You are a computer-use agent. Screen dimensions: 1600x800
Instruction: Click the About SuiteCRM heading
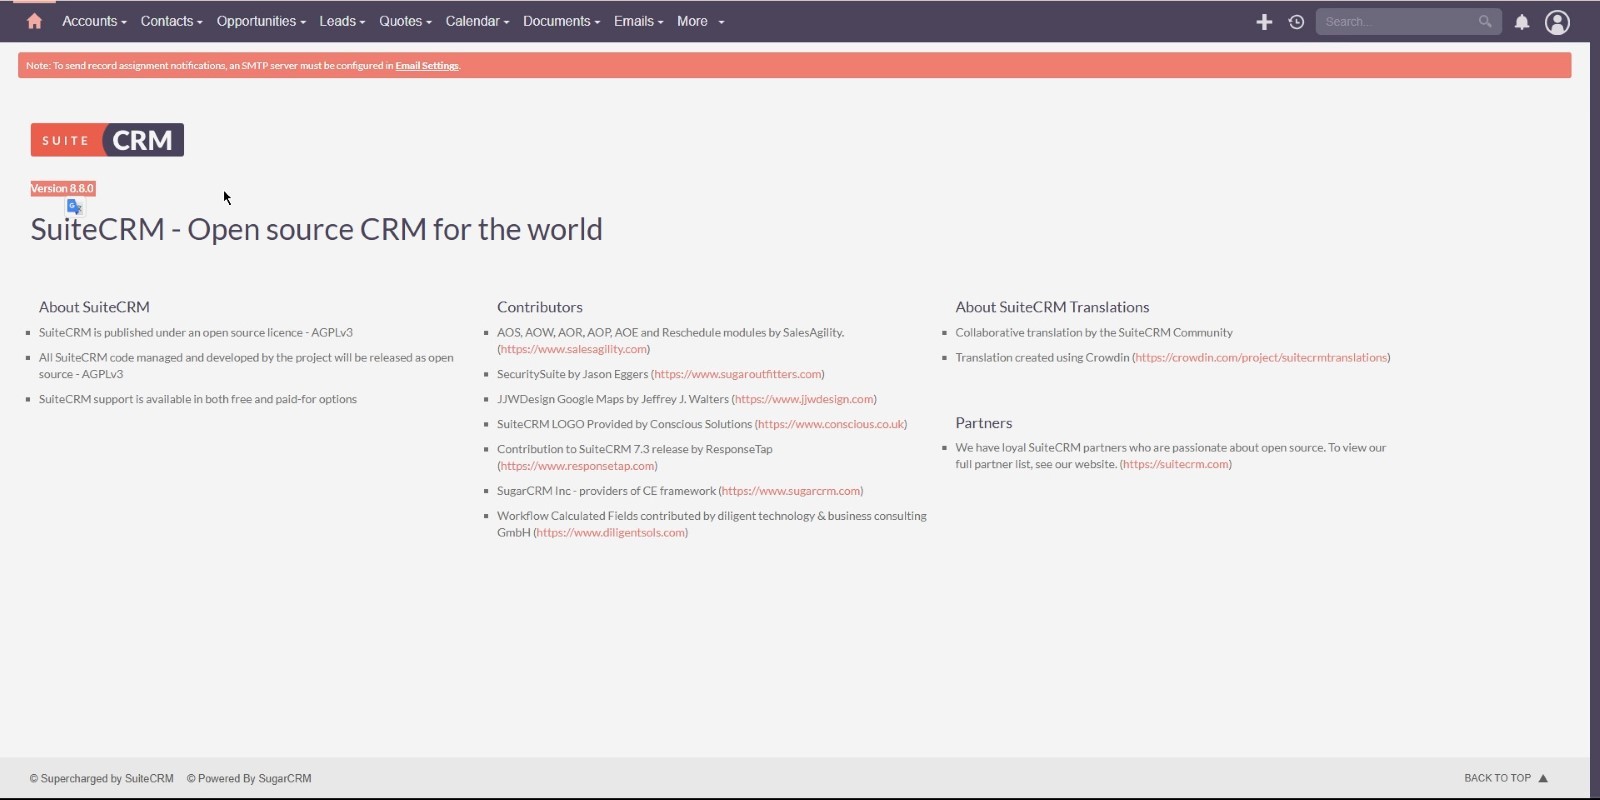pyautogui.click(x=94, y=307)
